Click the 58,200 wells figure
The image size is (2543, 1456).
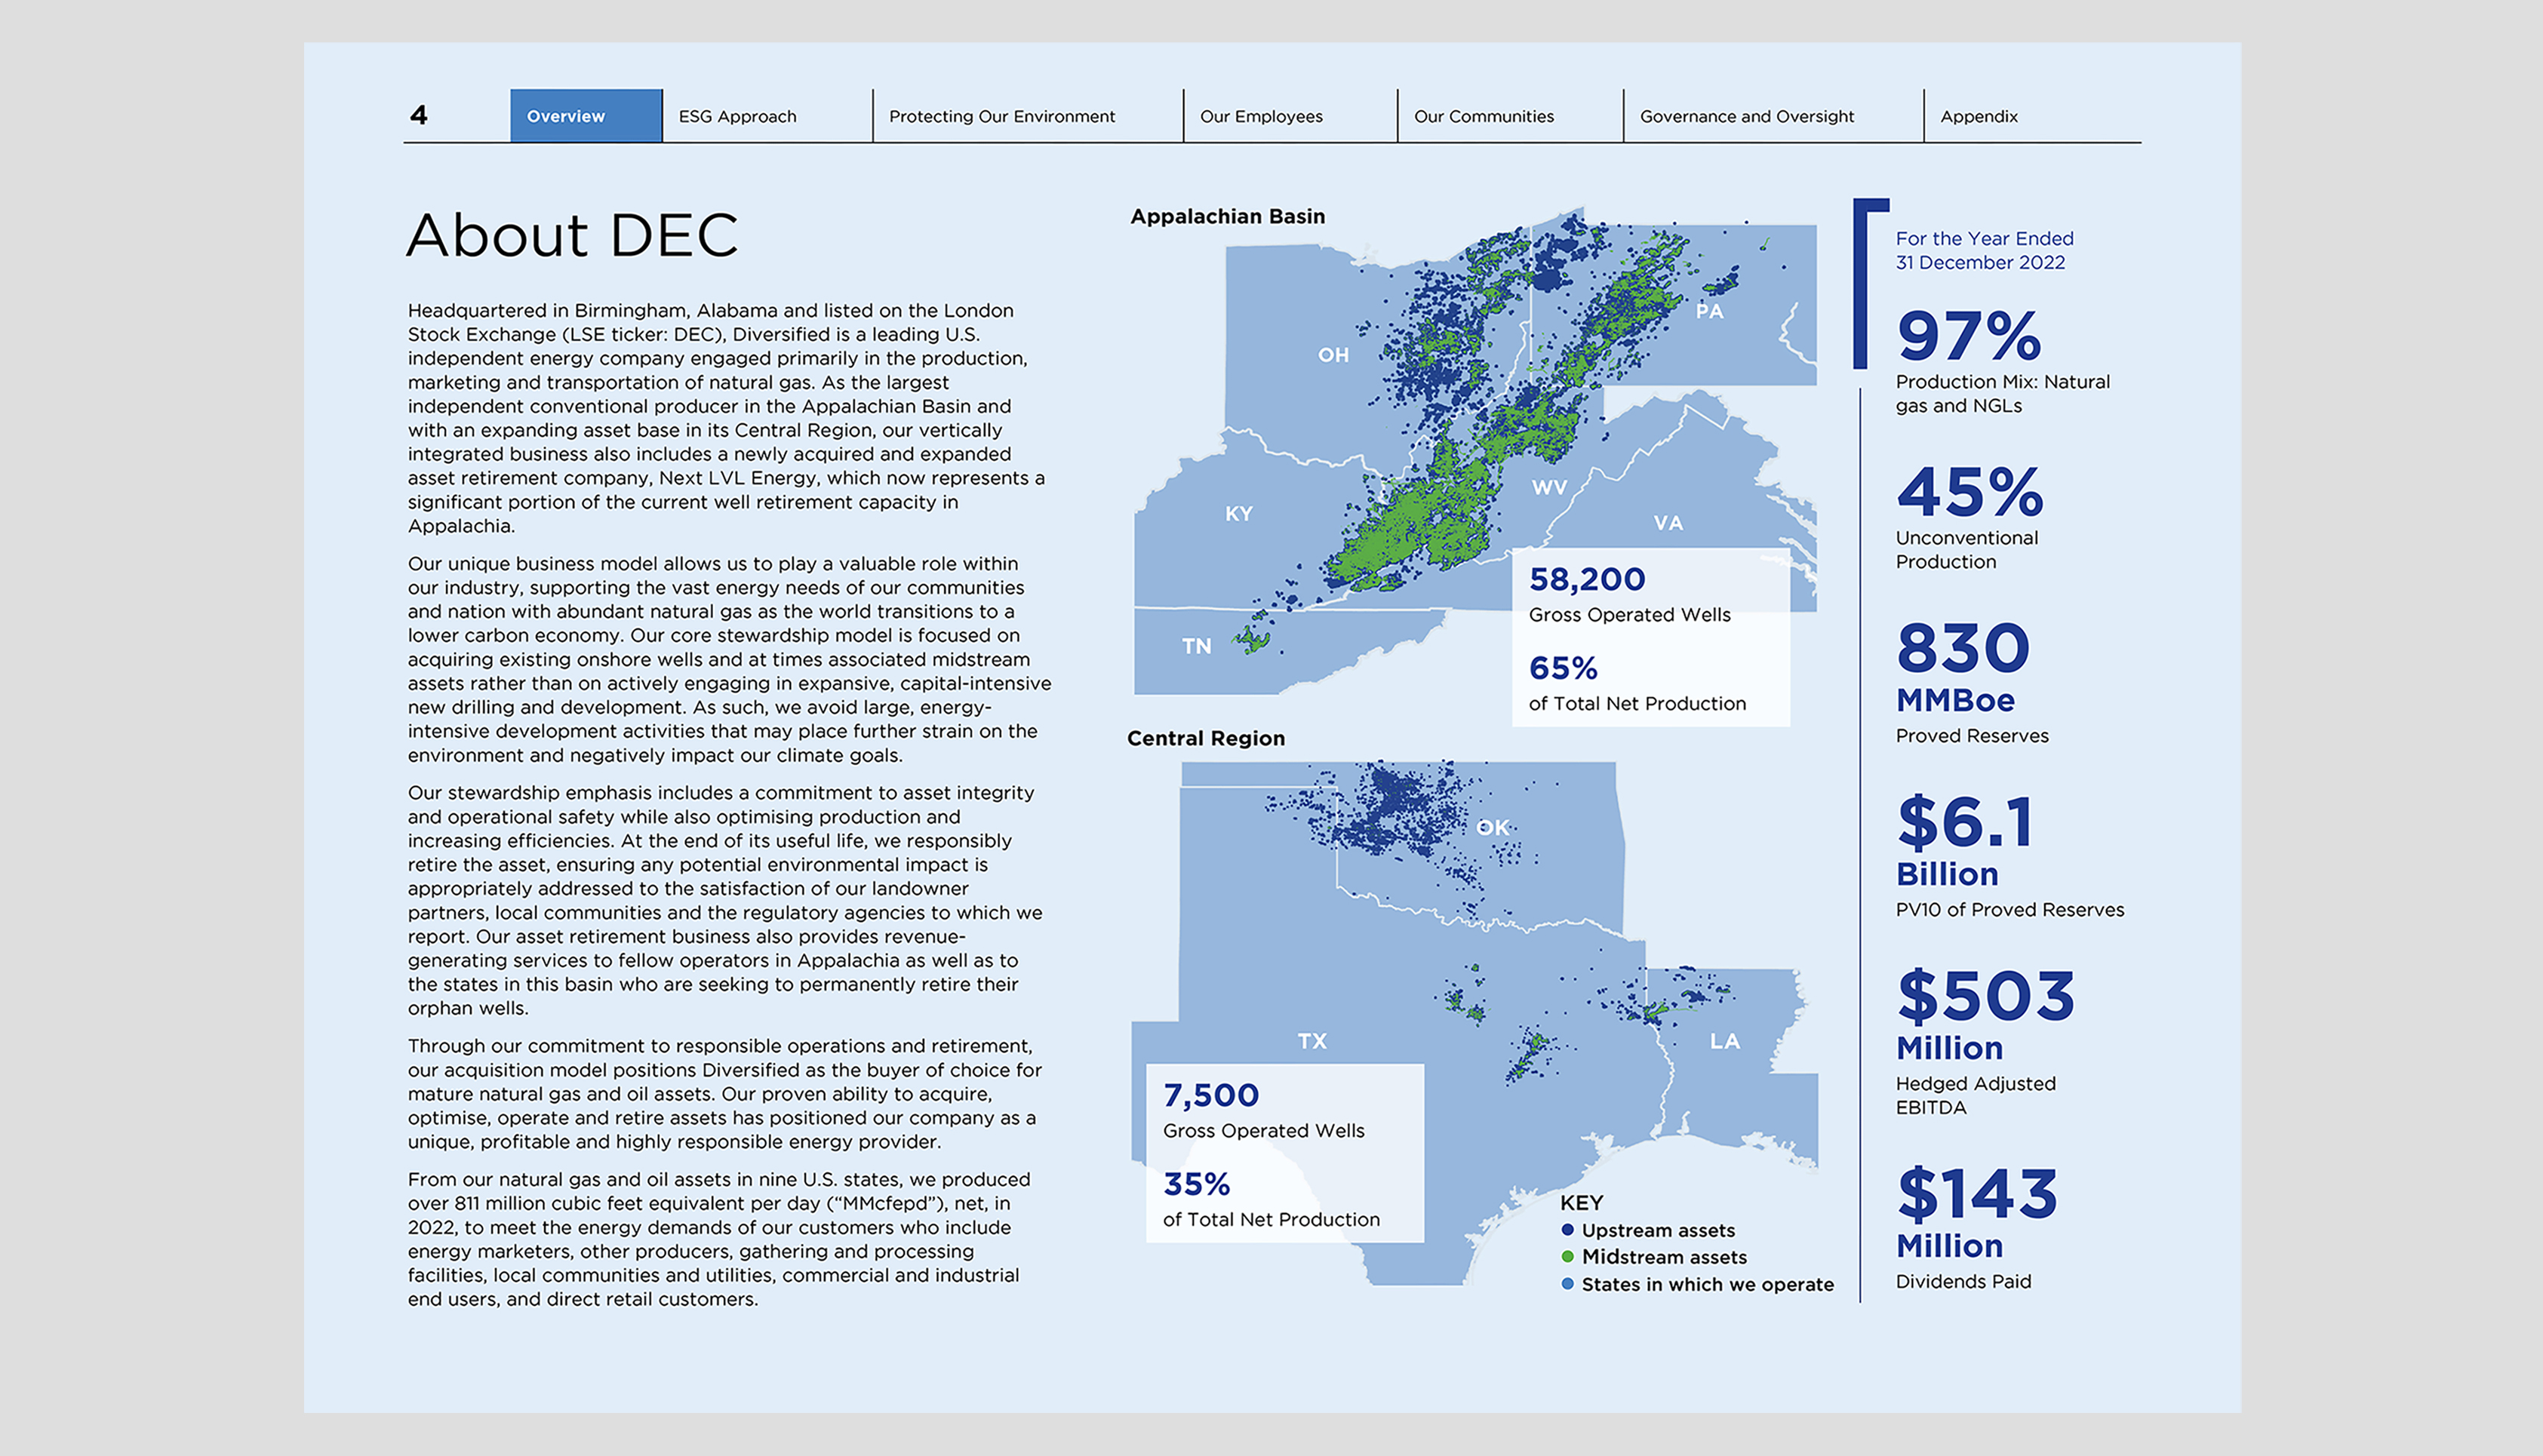tap(1587, 580)
